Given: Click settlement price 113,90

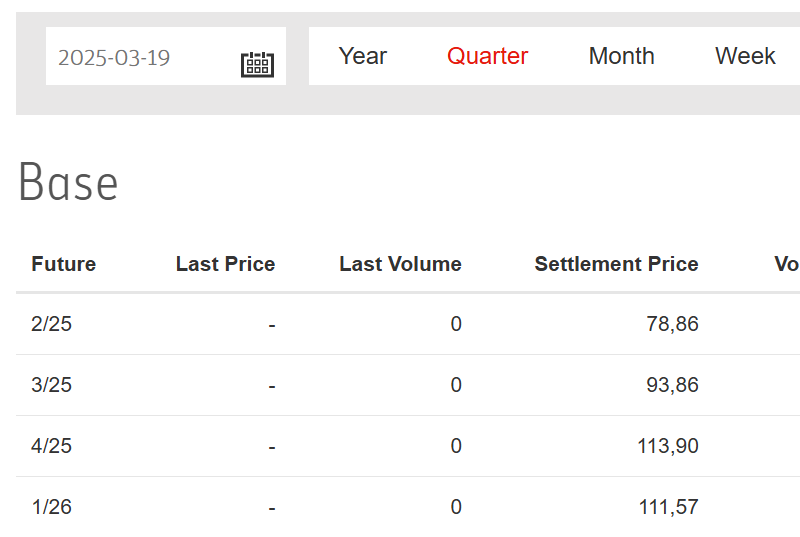Looking at the screenshot, I should click(x=668, y=446).
